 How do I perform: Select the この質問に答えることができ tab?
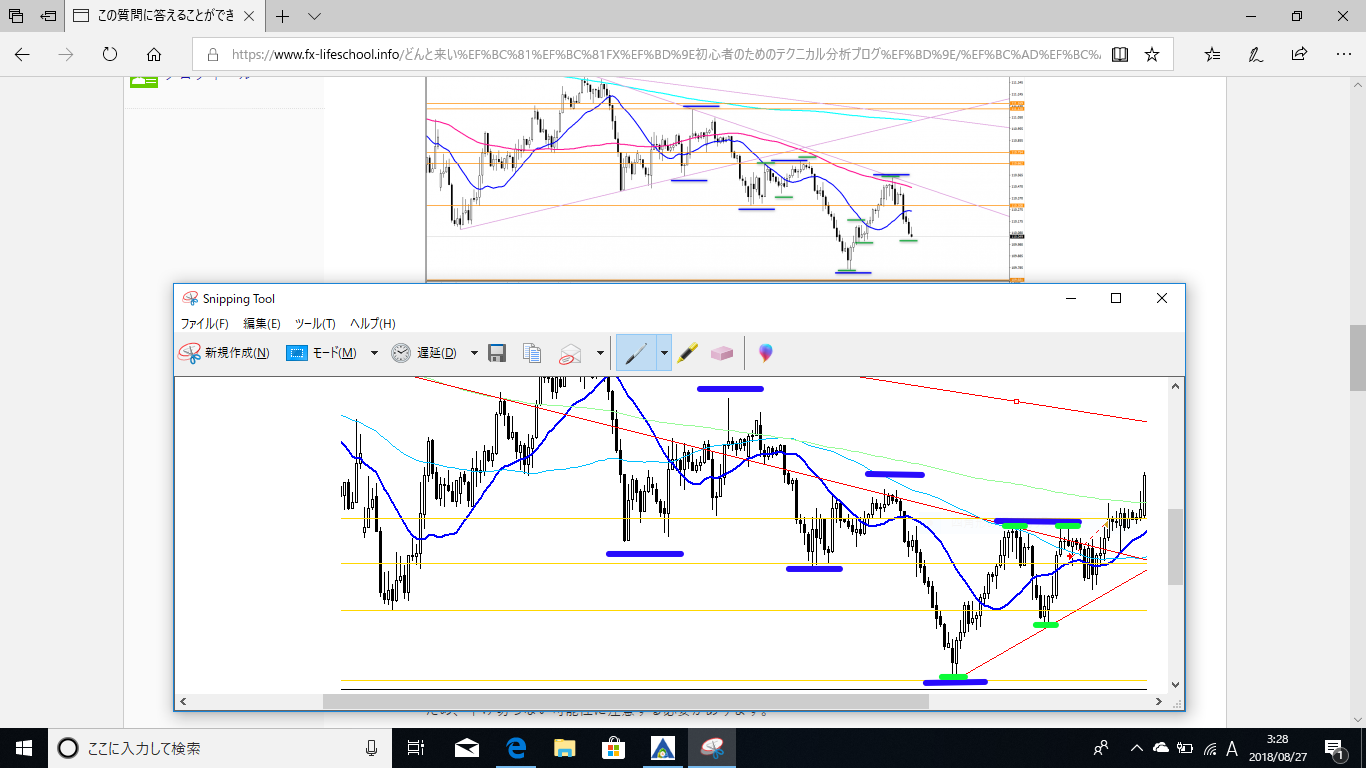coord(167,16)
